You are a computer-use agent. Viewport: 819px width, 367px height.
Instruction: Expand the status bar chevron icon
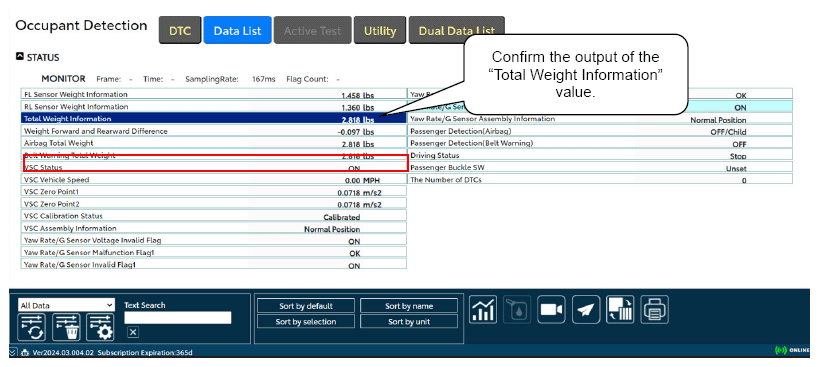[13, 352]
